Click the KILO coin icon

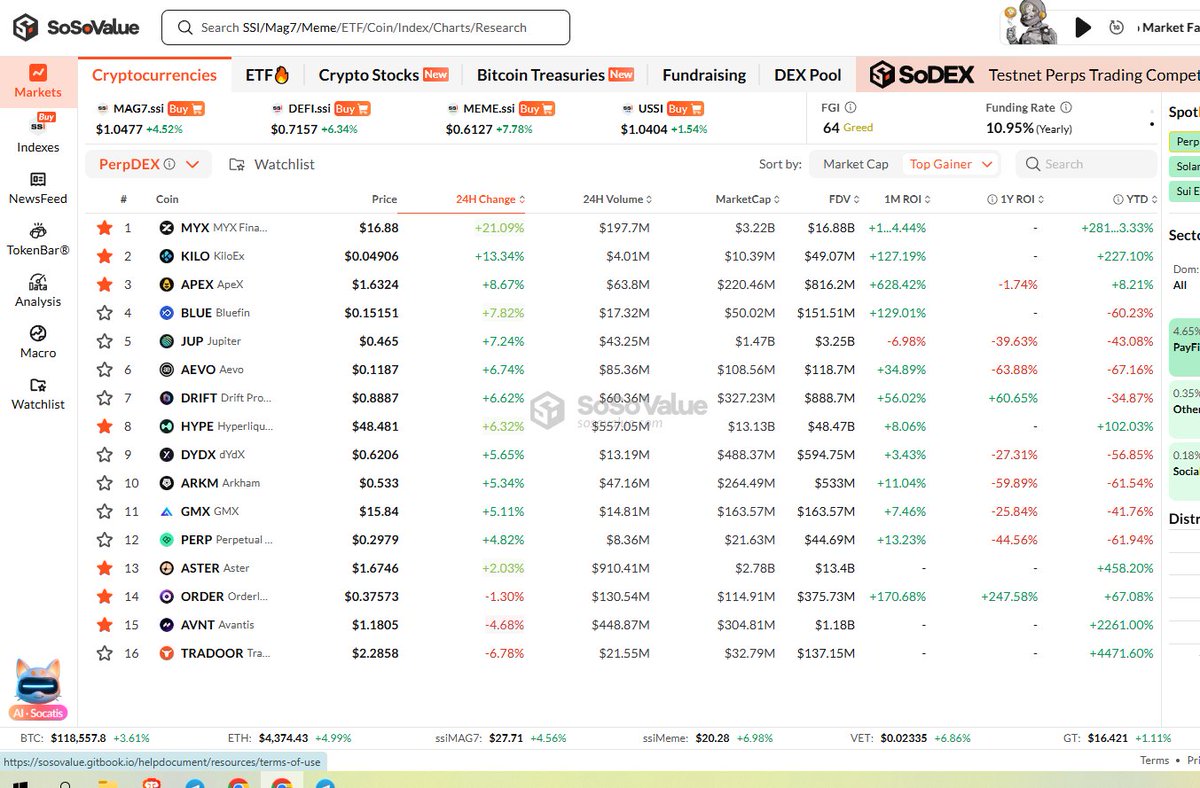tap(167, 256)
